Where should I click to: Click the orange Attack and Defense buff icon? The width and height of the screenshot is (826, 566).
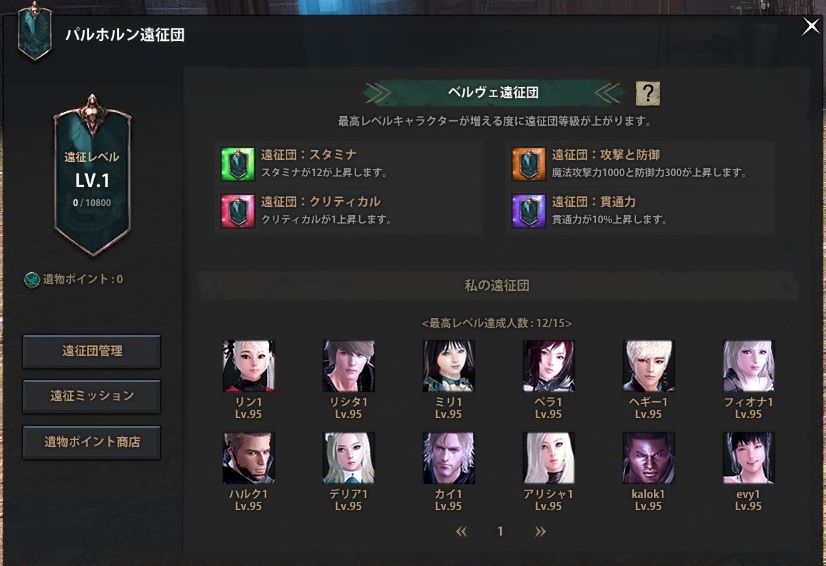pyautogui.click(x=528, y=164)
